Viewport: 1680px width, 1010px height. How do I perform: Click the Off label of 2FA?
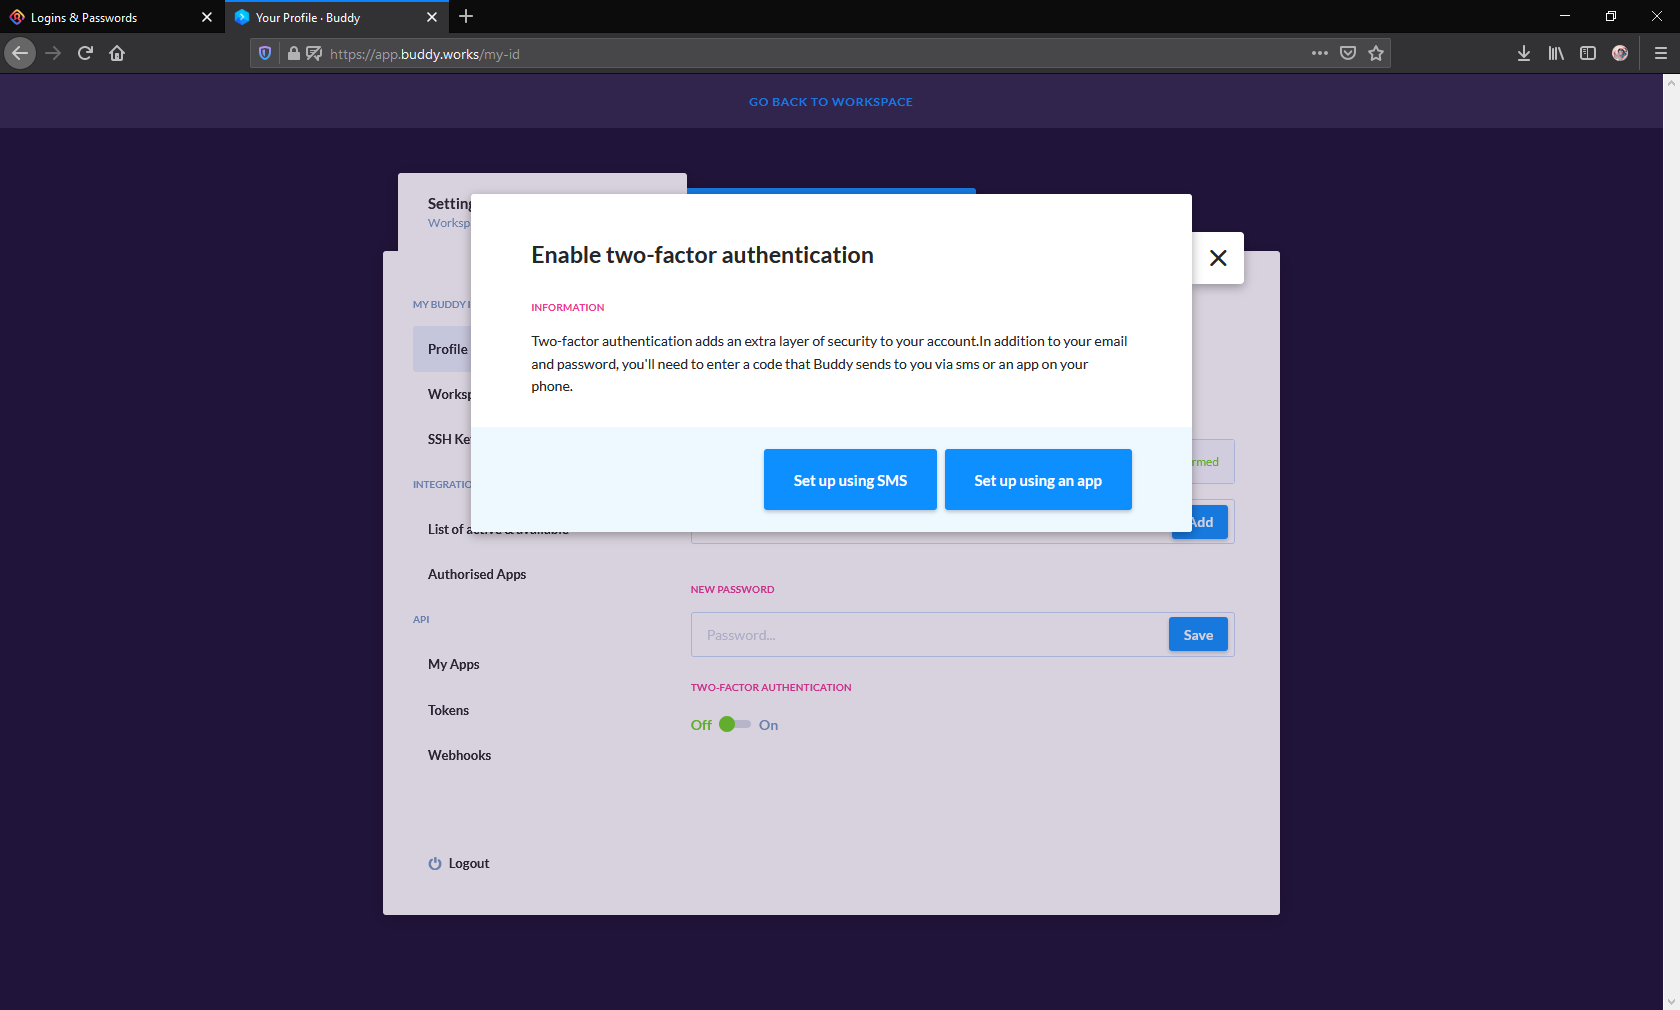[701, 725]
